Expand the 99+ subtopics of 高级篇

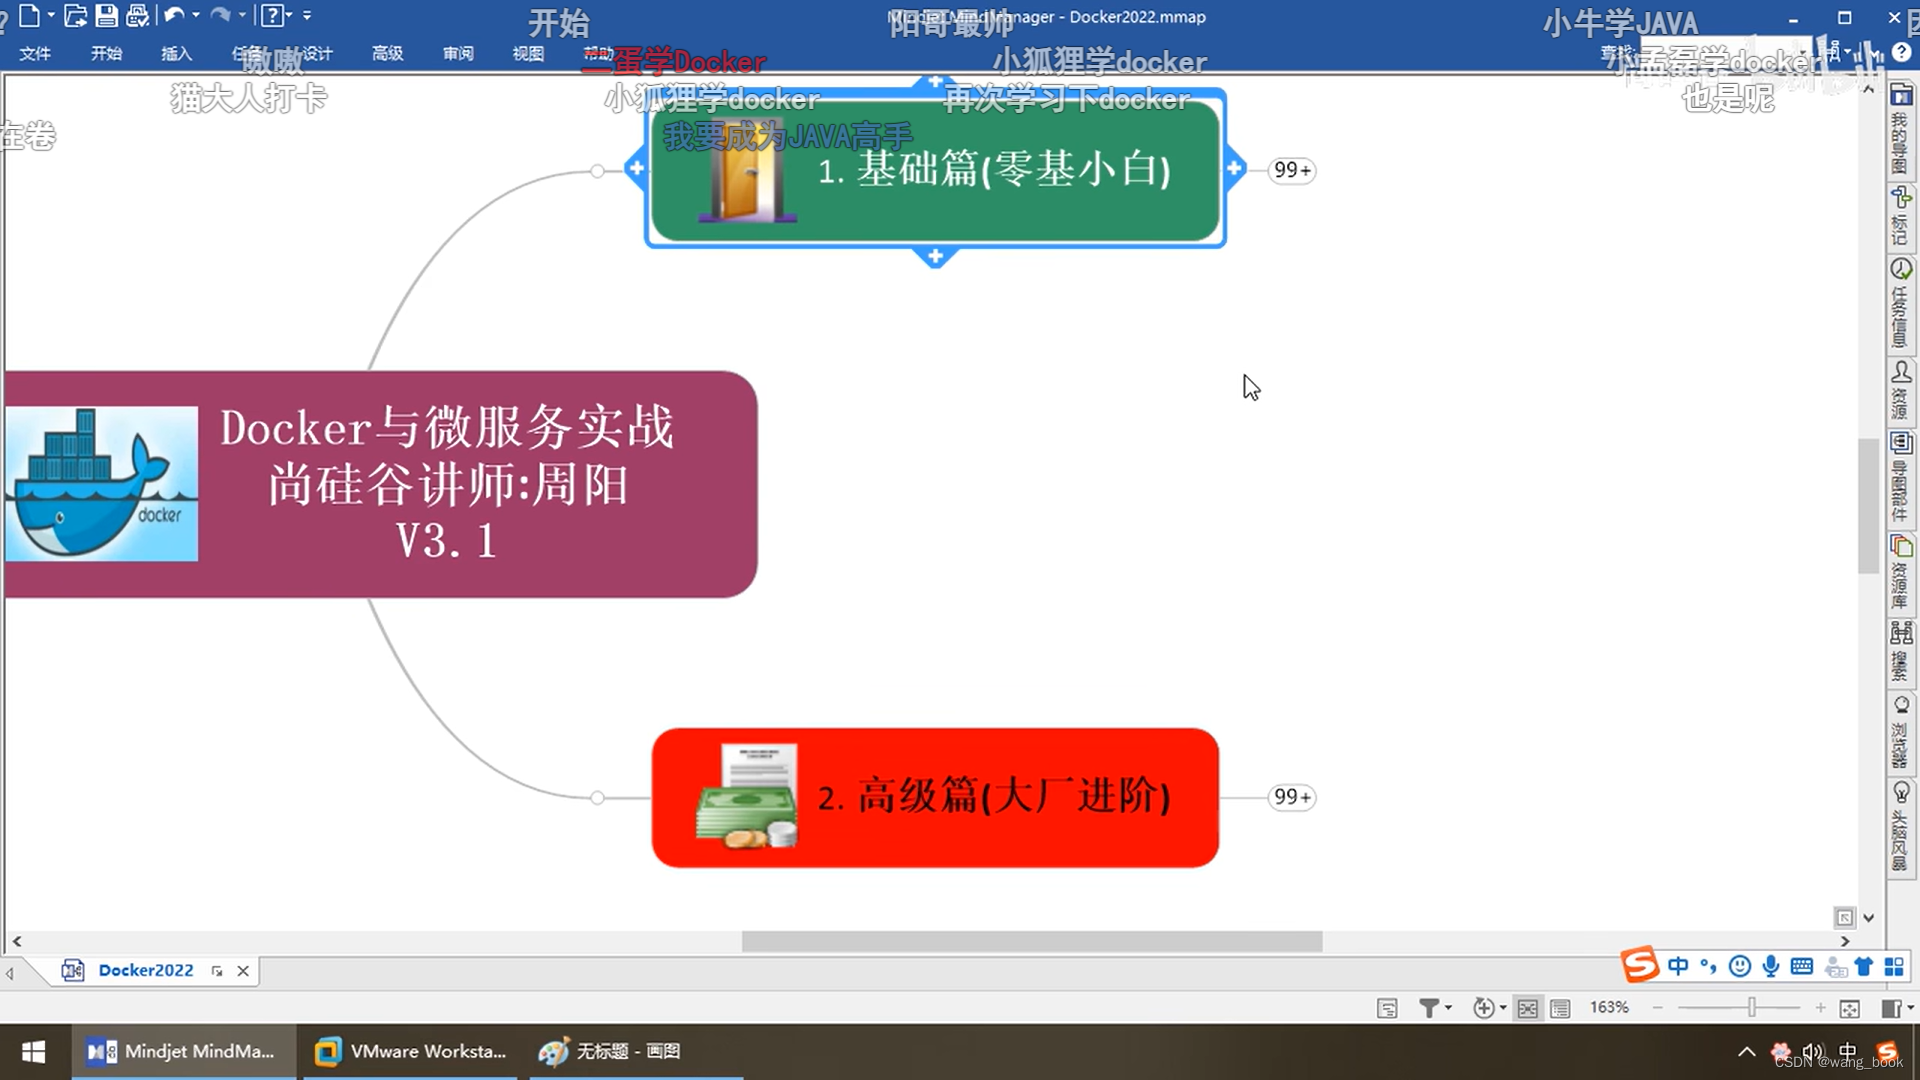[x=1292, y=797]
